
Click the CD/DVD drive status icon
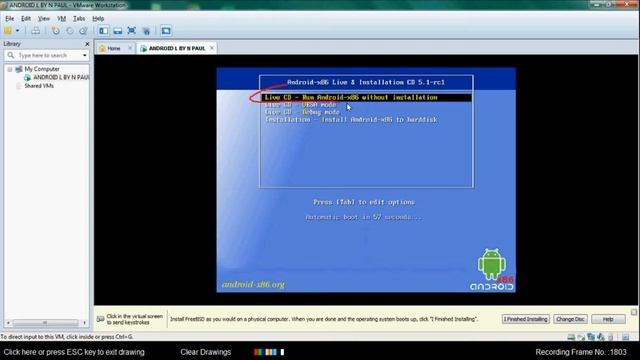click(581, 337)
